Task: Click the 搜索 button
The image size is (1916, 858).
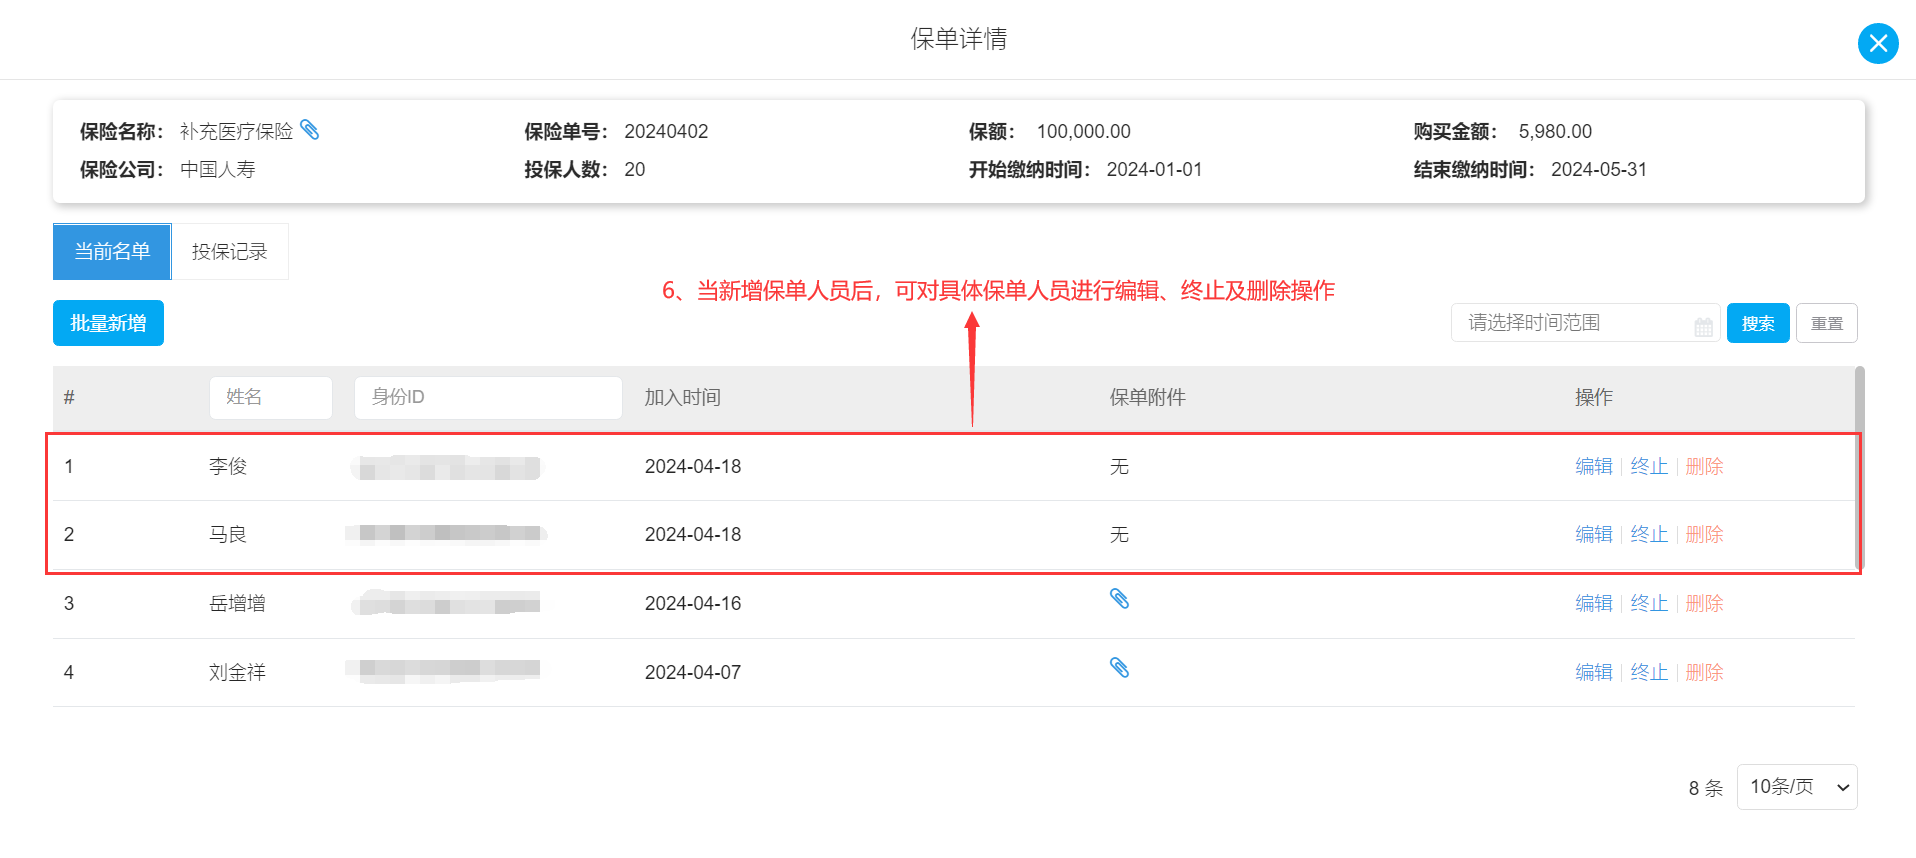Action: click(1758, 323)
